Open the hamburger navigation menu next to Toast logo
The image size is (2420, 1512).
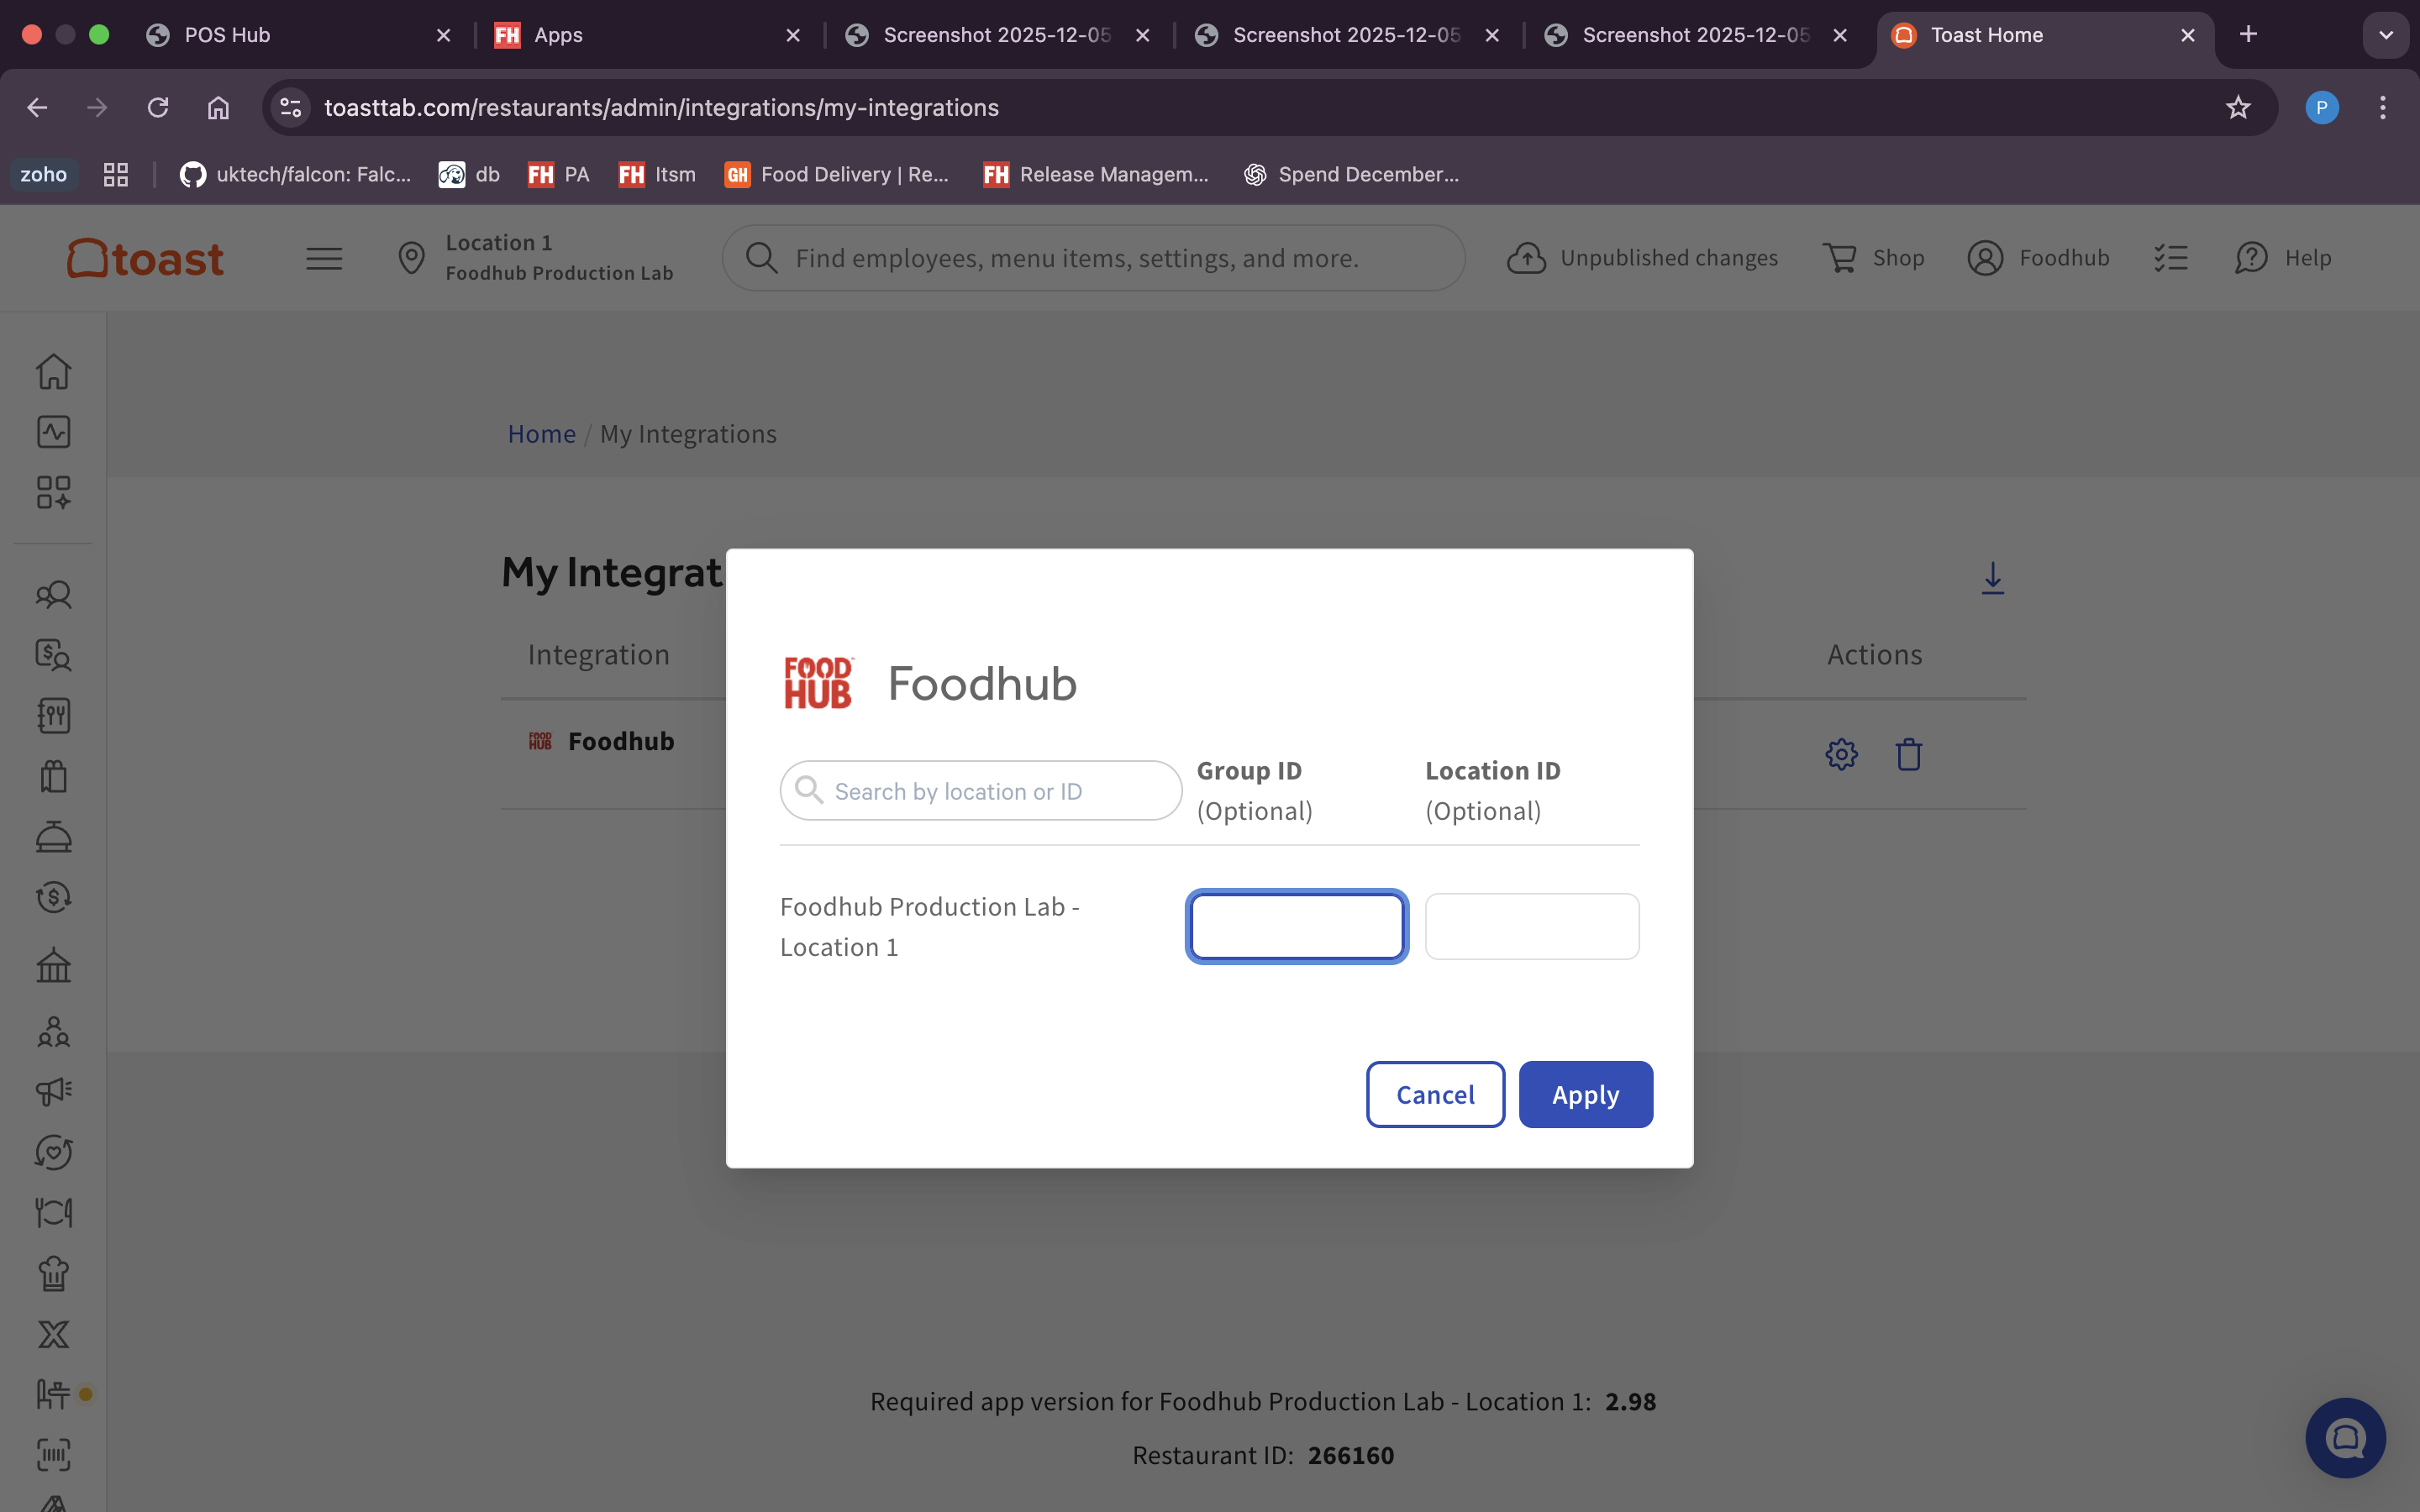[323, 257]
